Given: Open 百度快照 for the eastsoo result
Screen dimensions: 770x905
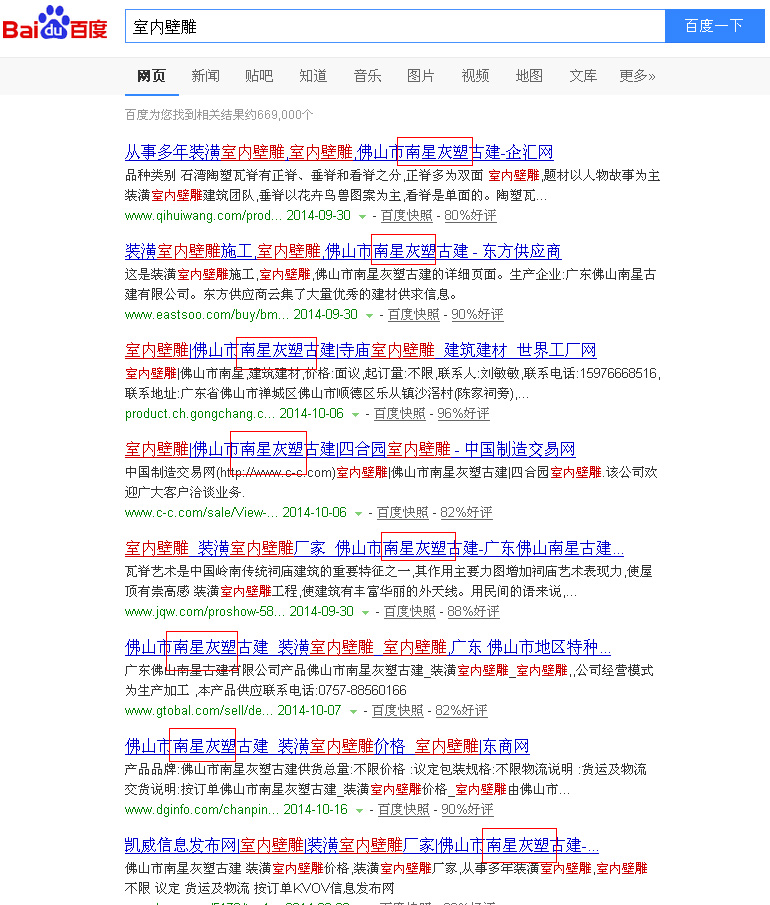Looking at the screenshot, I should point(413,315).
